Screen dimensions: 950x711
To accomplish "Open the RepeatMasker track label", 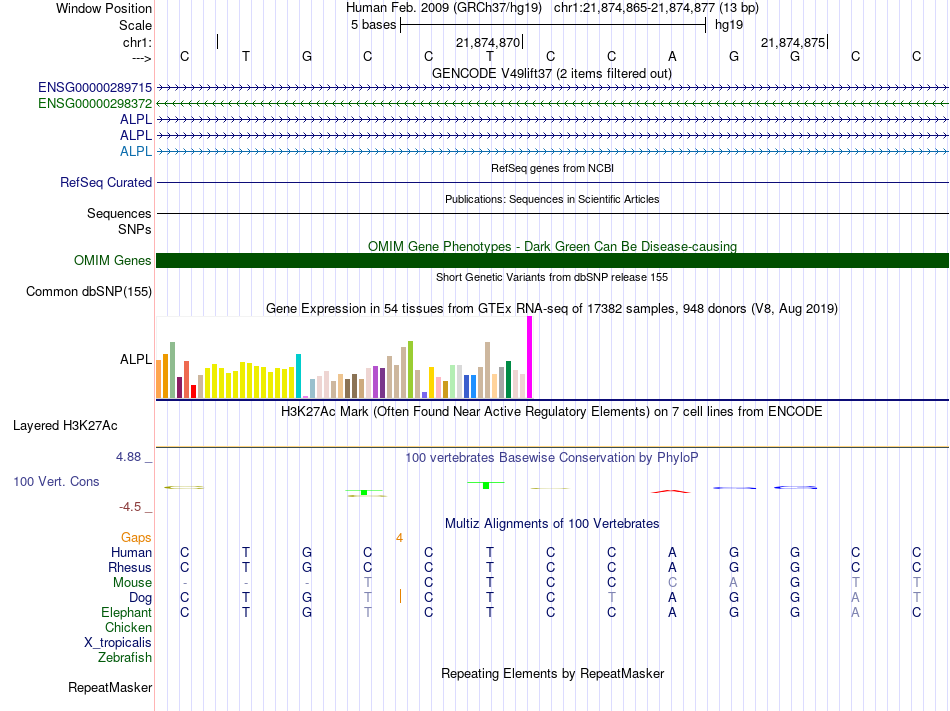I will click(x=110, y=688).
